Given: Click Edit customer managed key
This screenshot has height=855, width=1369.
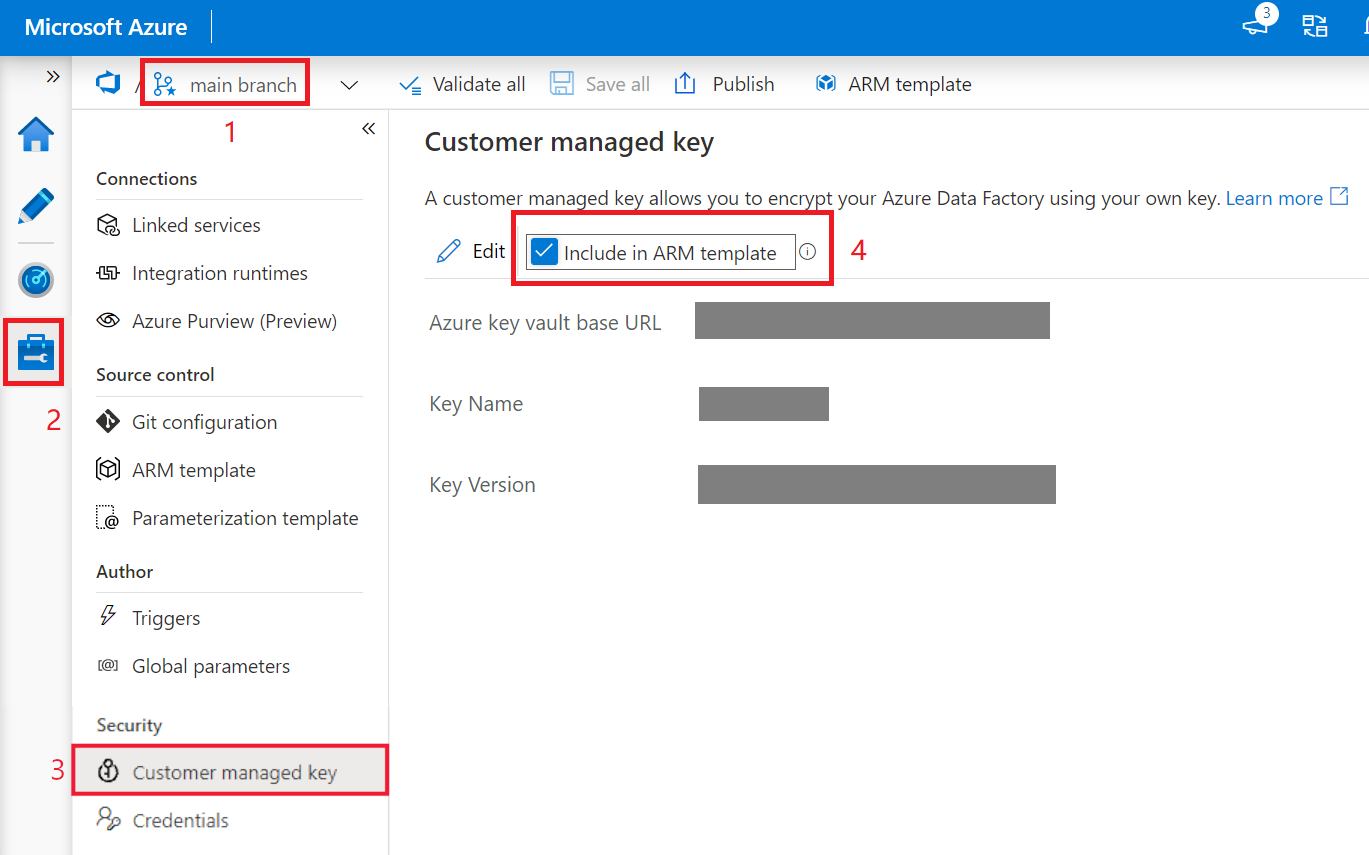Looking at the screenshot, I should (472, 251).
